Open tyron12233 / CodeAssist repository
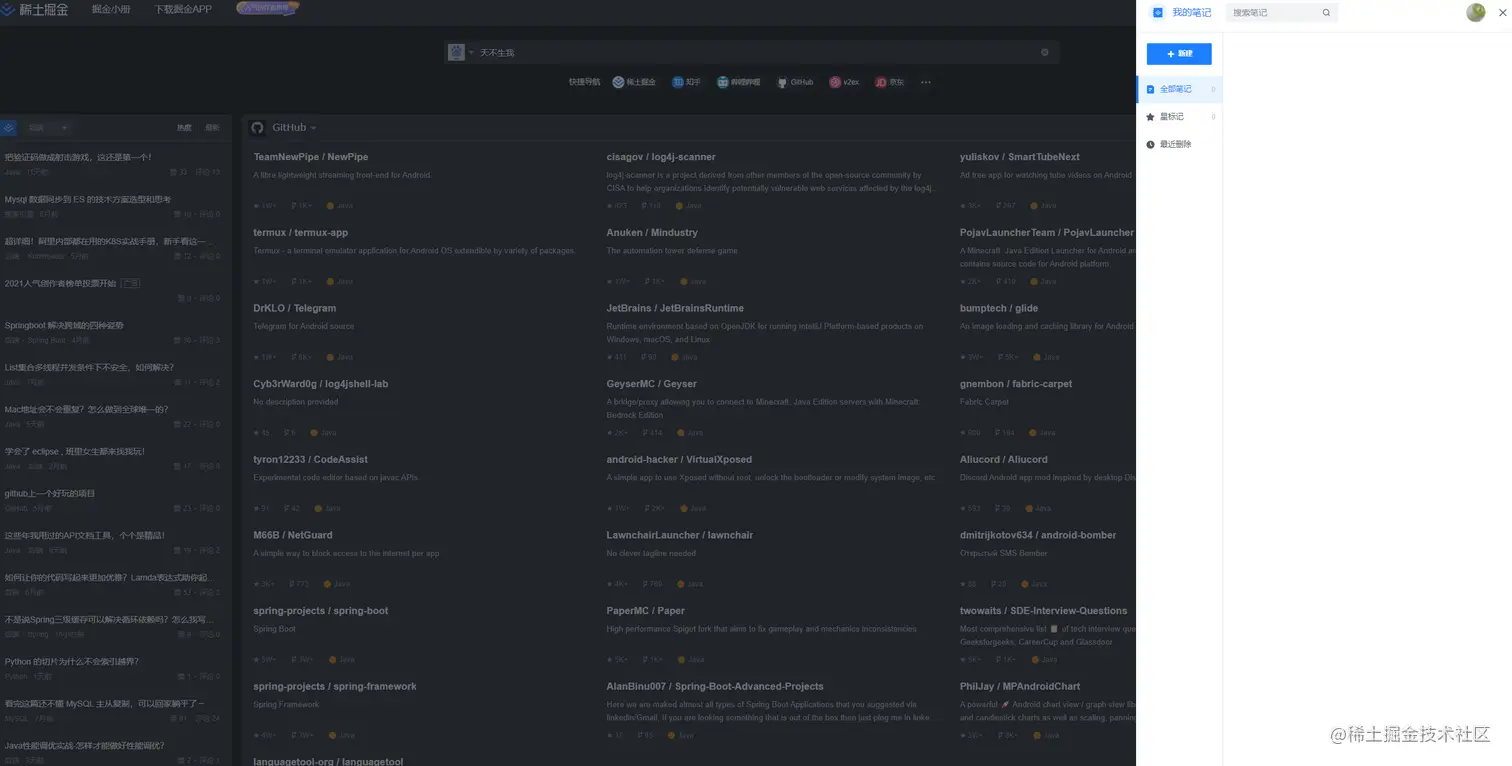Viewport: 1512px width, 766px height. [x=310, y=460]
